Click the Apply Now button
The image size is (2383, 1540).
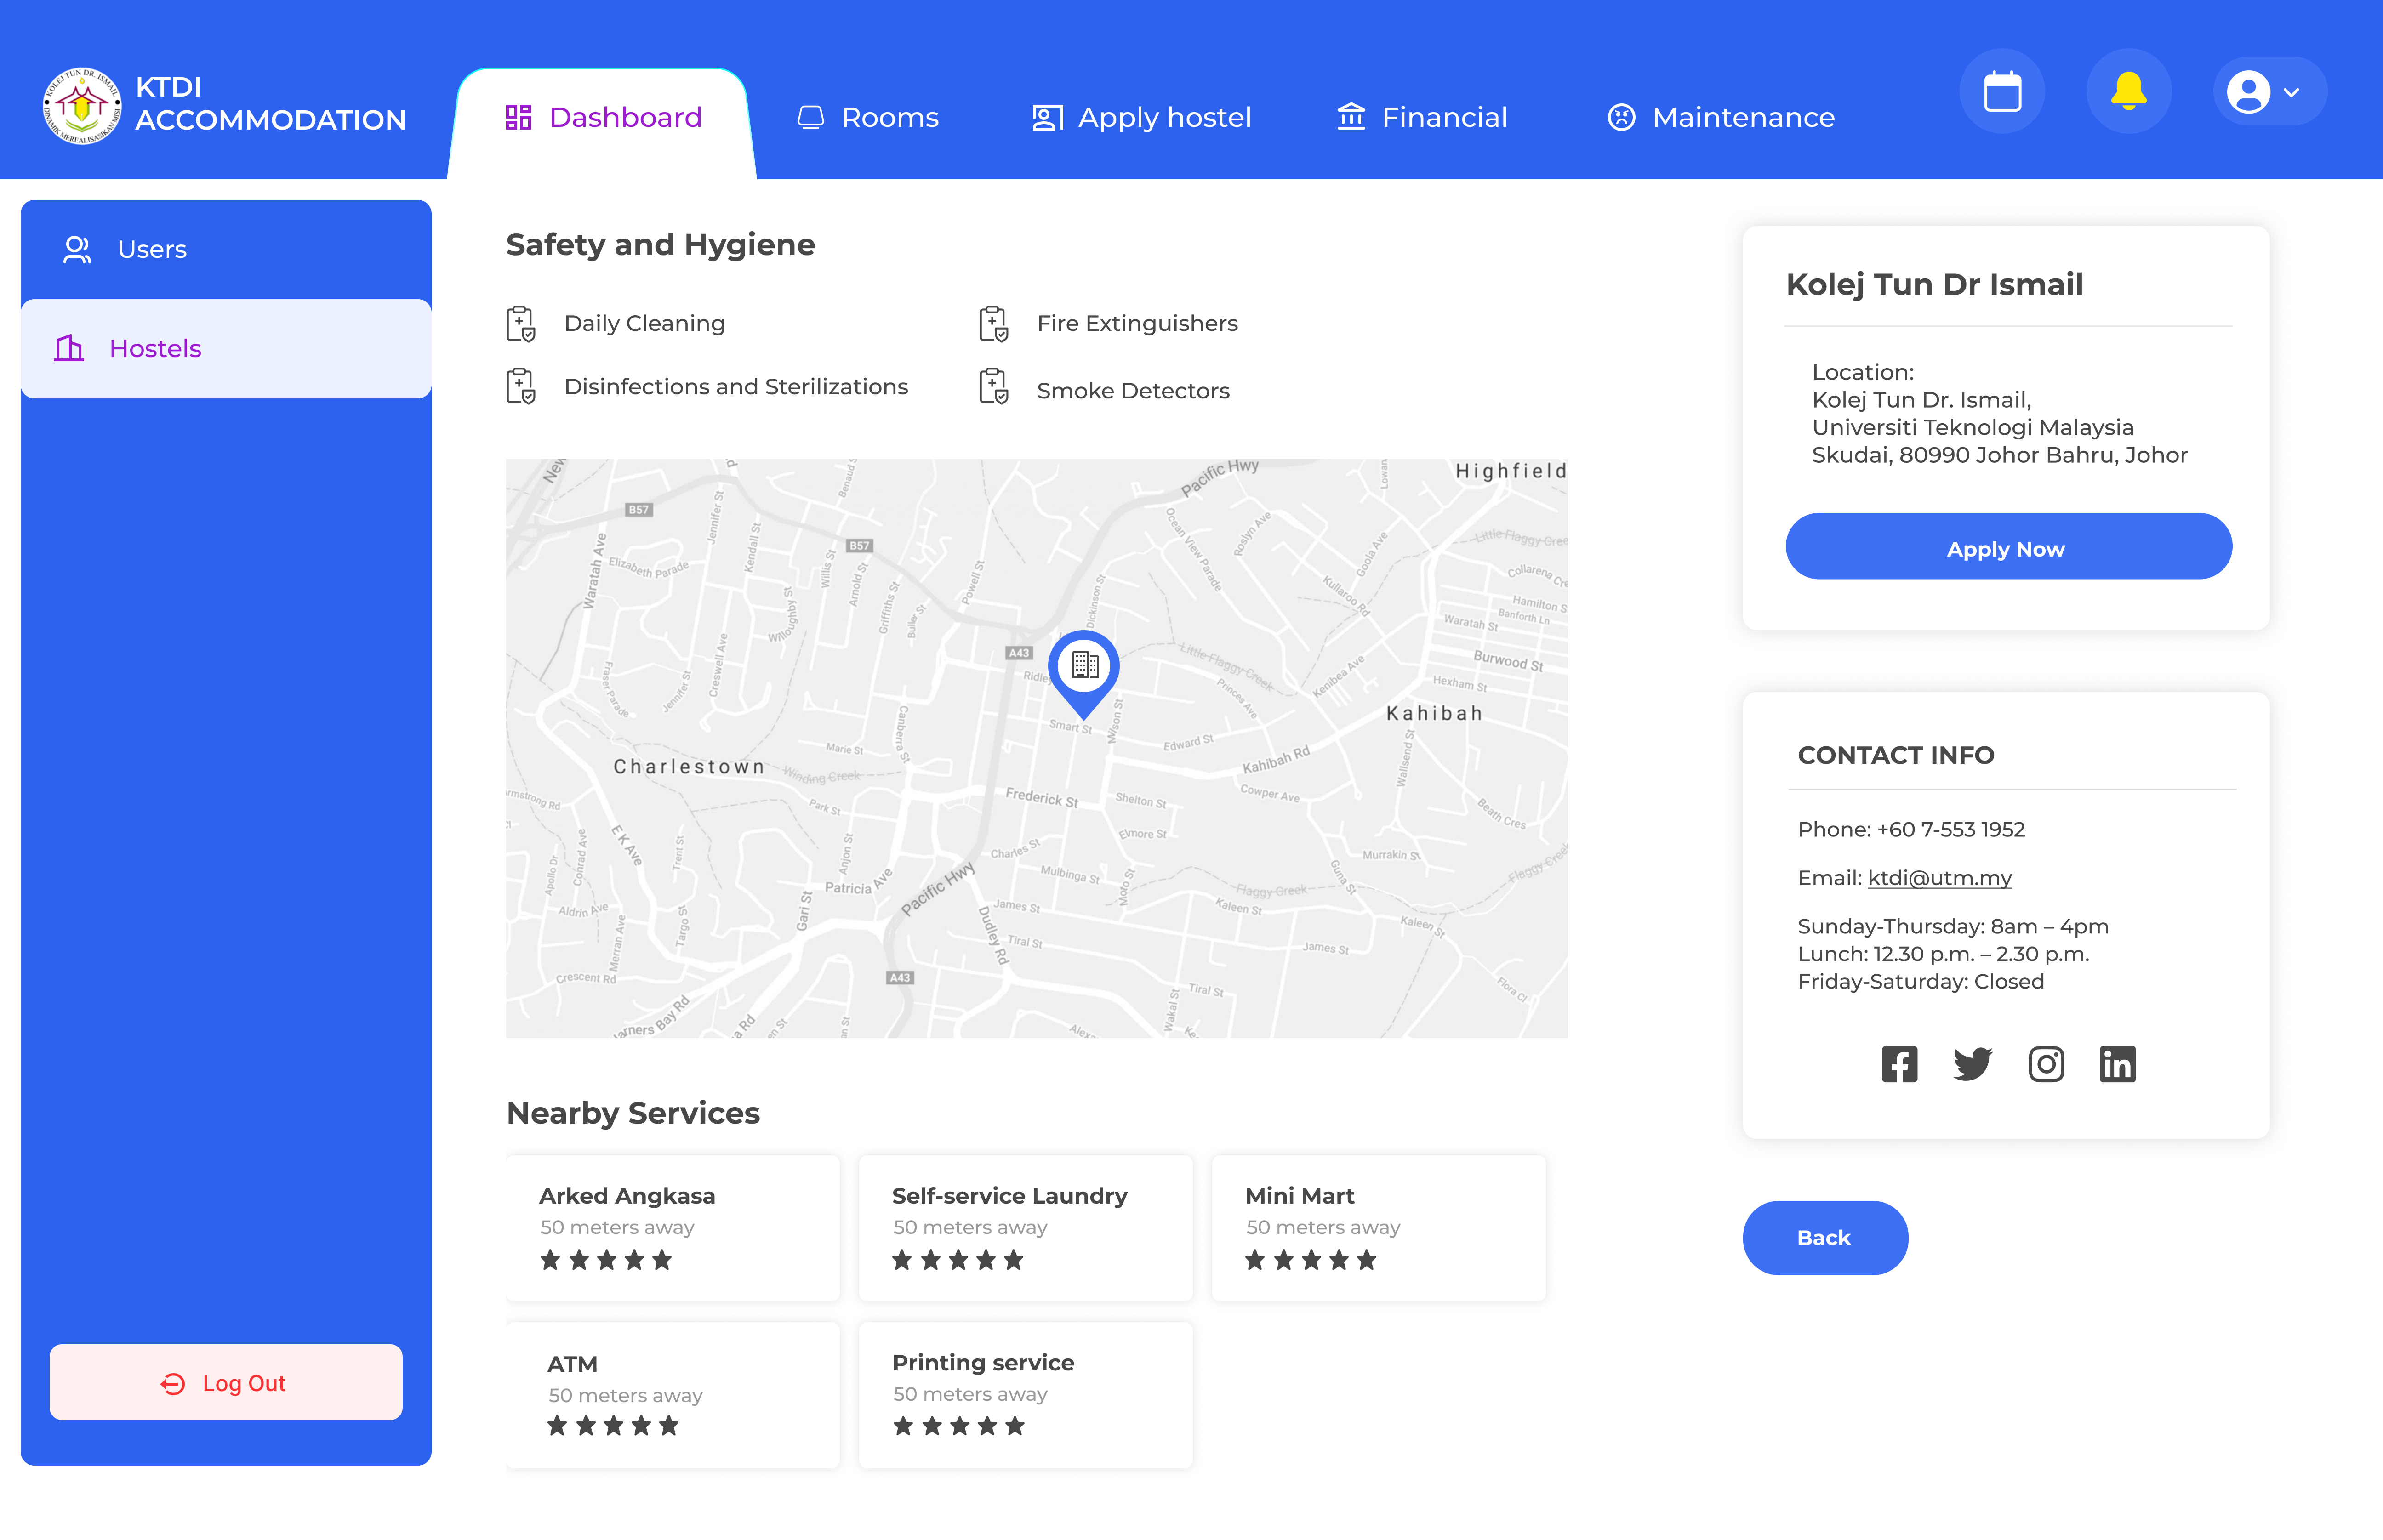tap(2006, 547)
